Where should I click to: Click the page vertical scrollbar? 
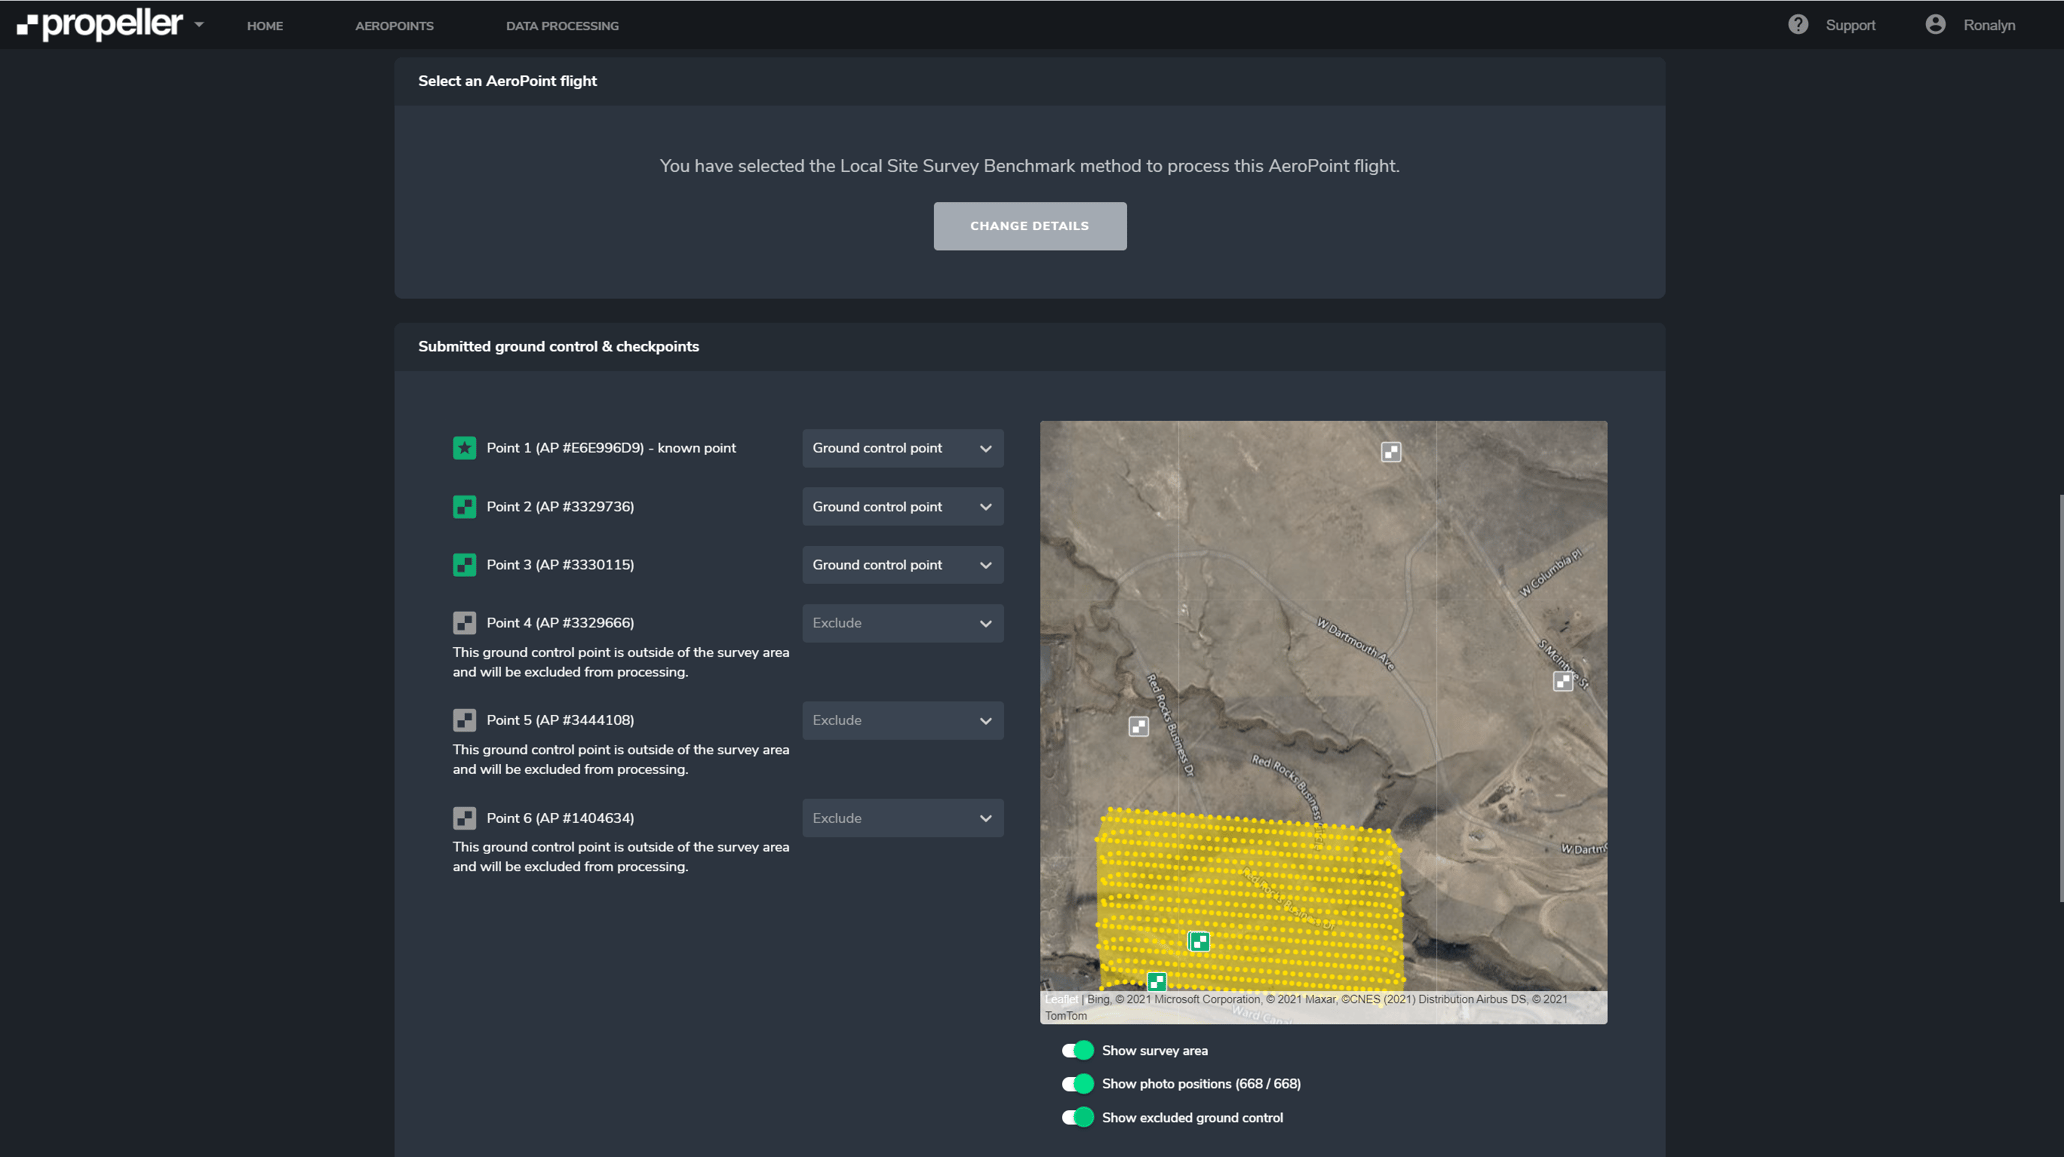(2060, 697)
